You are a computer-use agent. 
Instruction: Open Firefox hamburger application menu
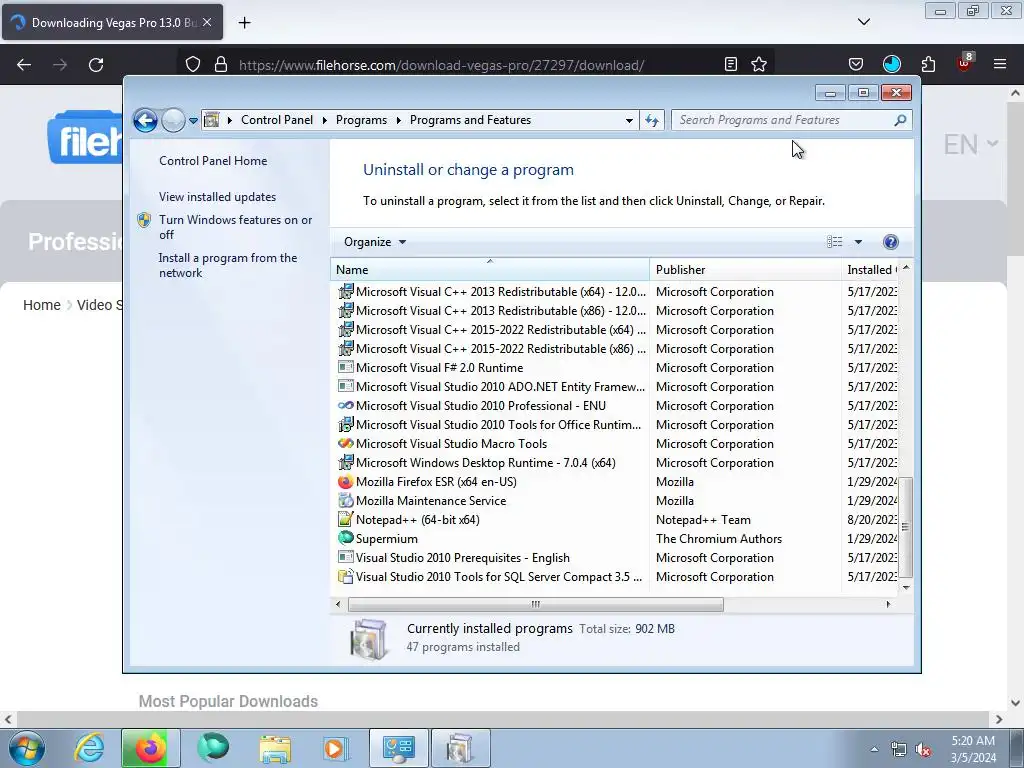pyautogui.click(x=999, y=64)
